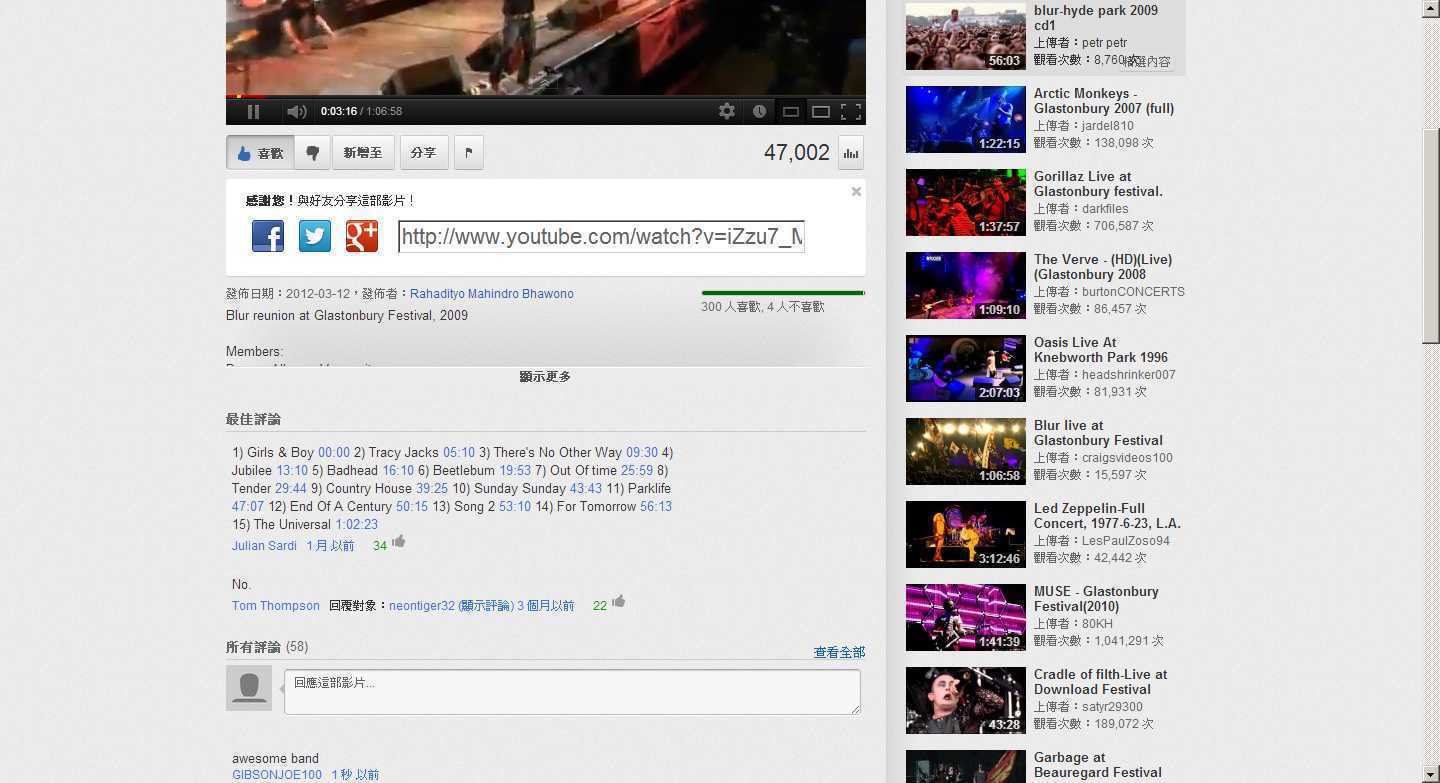
Task: Open the video settings gear icon
Action: (x=727, y=112)
